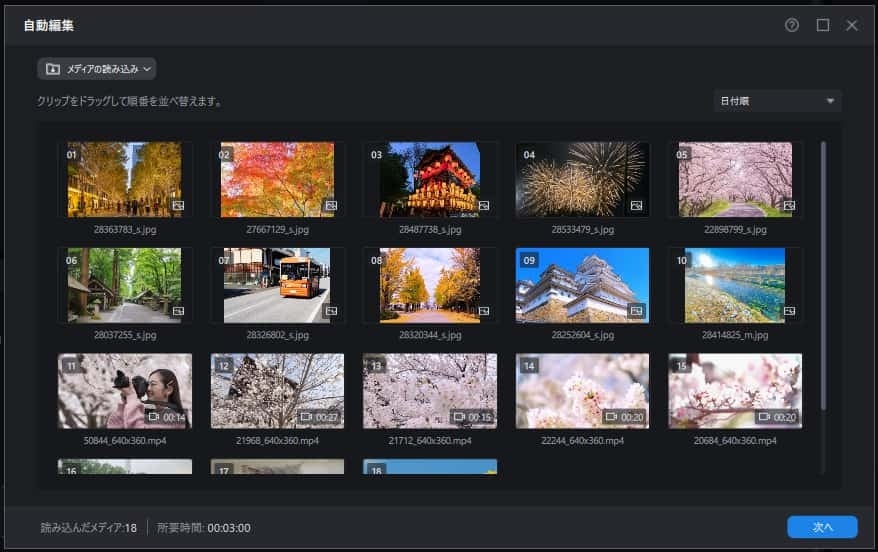The image size is (878, 552).
Task: Select the lantern float thumbnail 03
Action: (430, 180)
